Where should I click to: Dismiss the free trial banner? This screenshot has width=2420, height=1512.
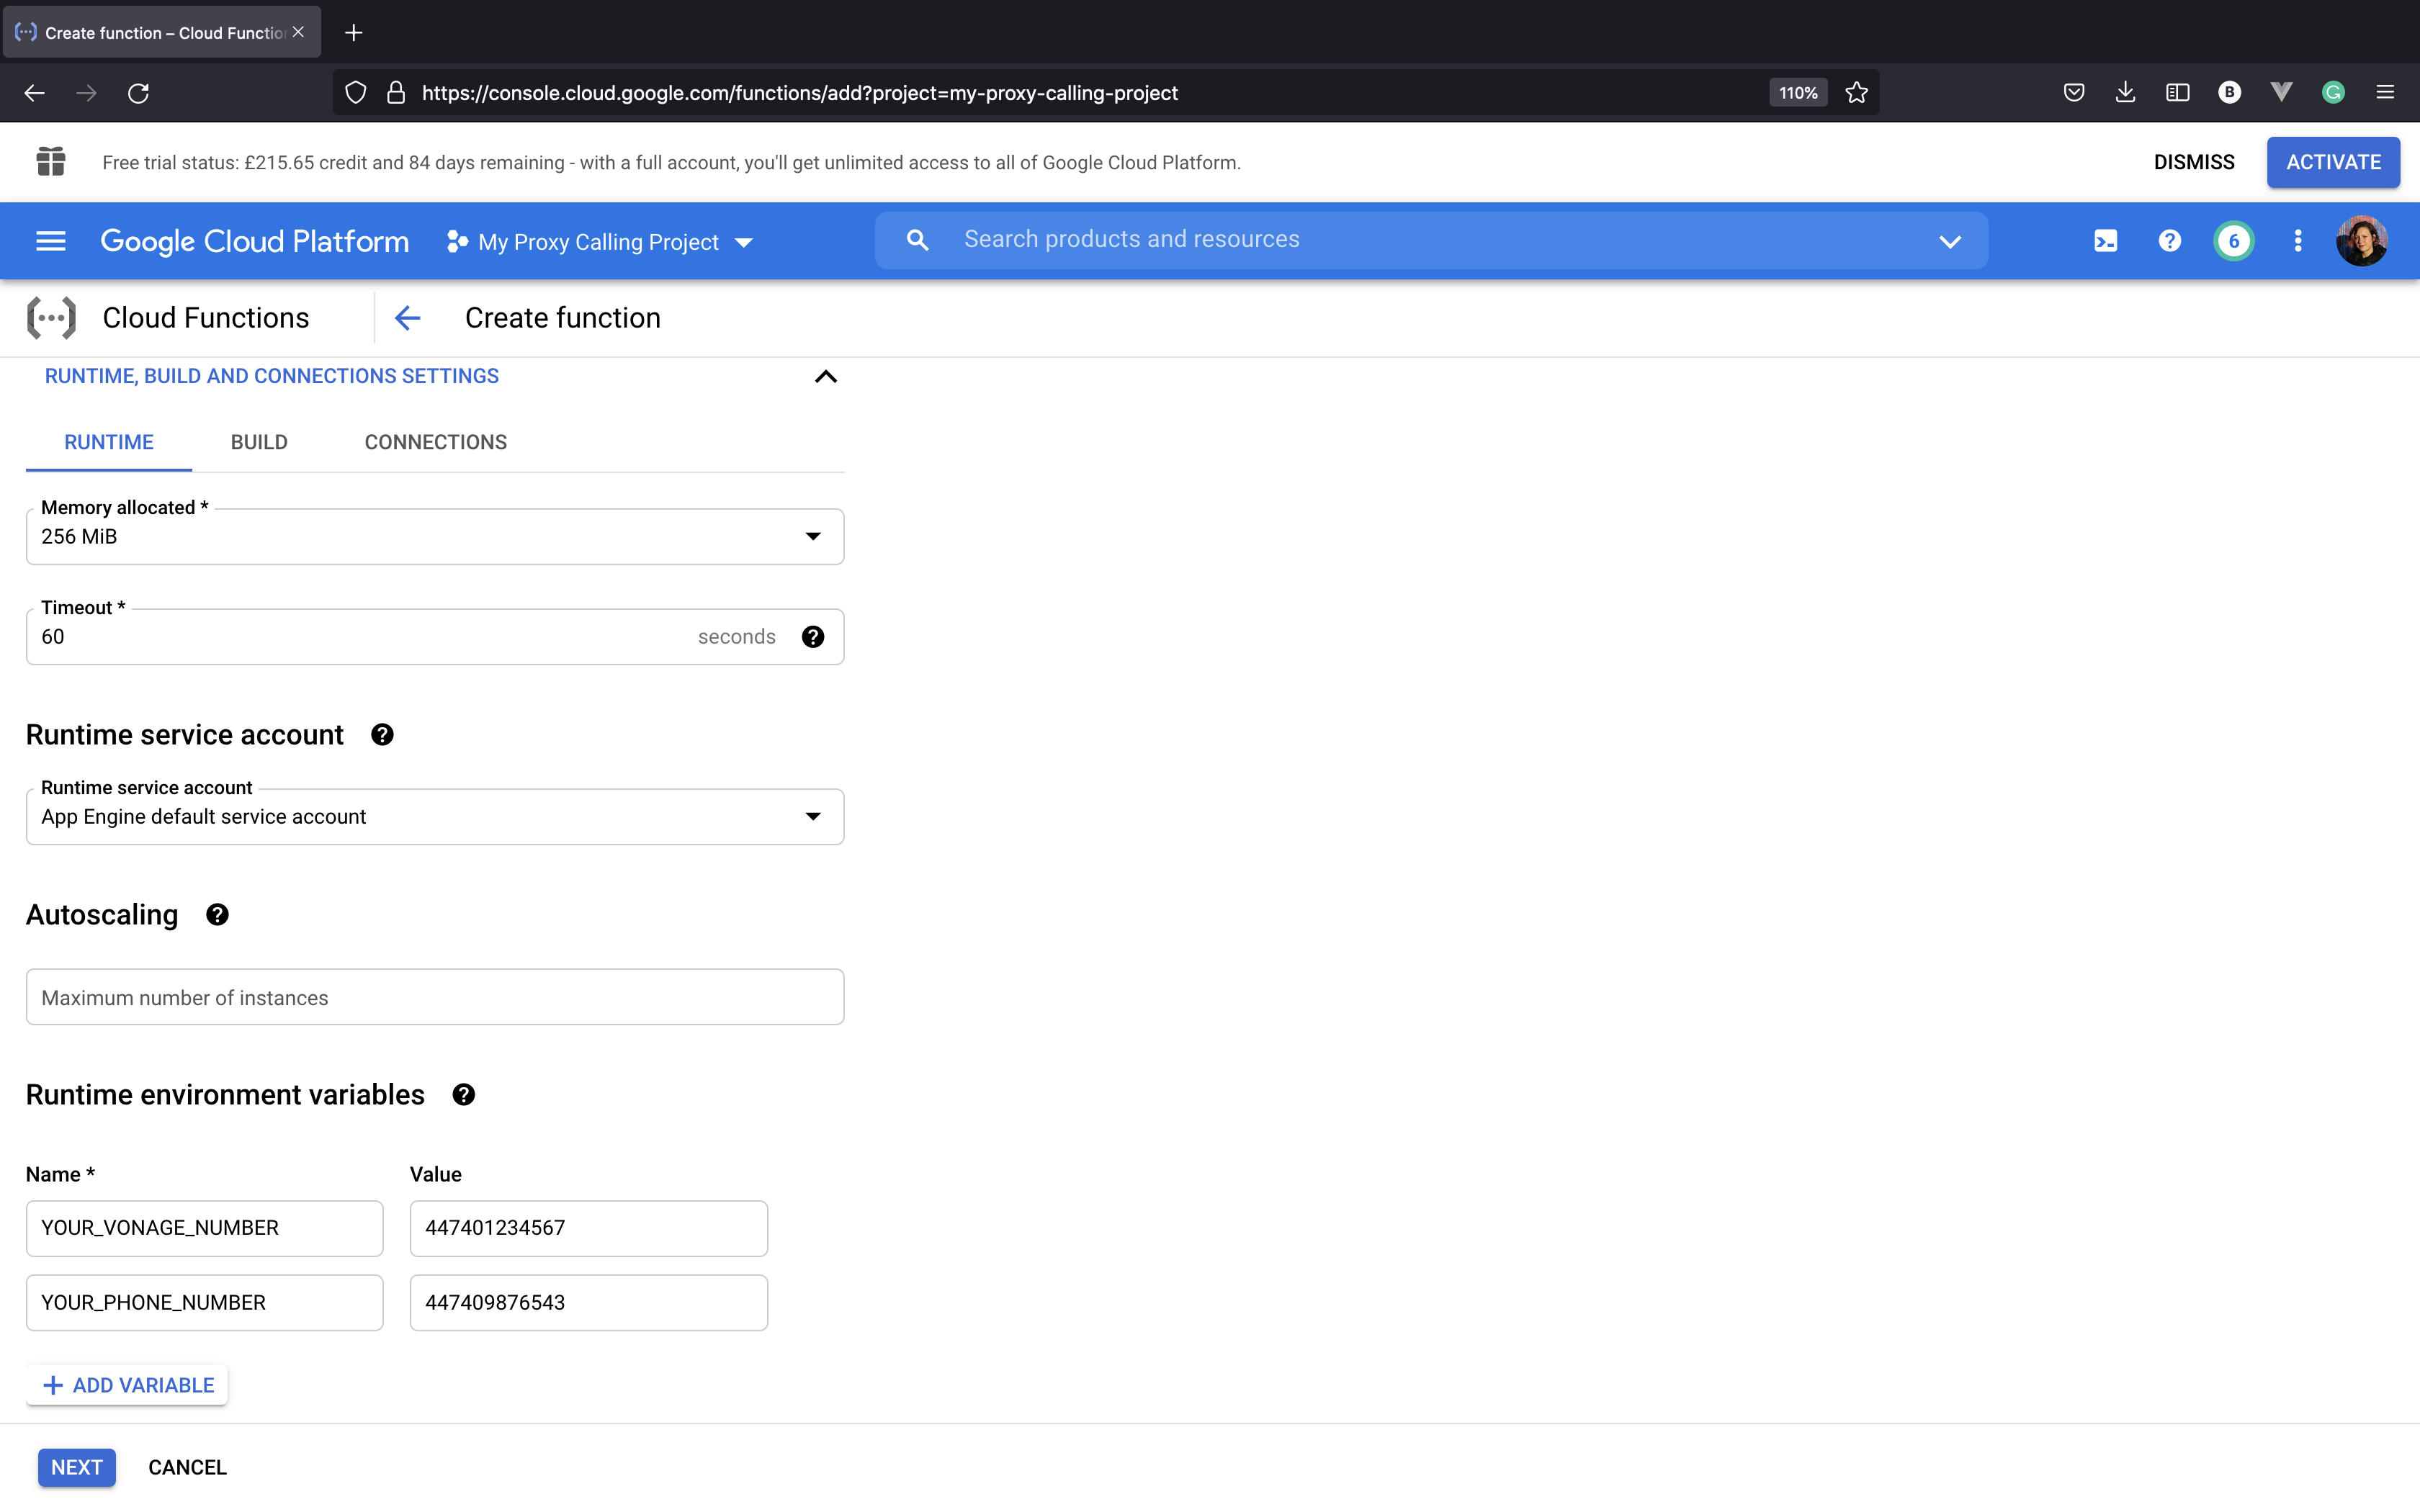[x=2194, y=162]
